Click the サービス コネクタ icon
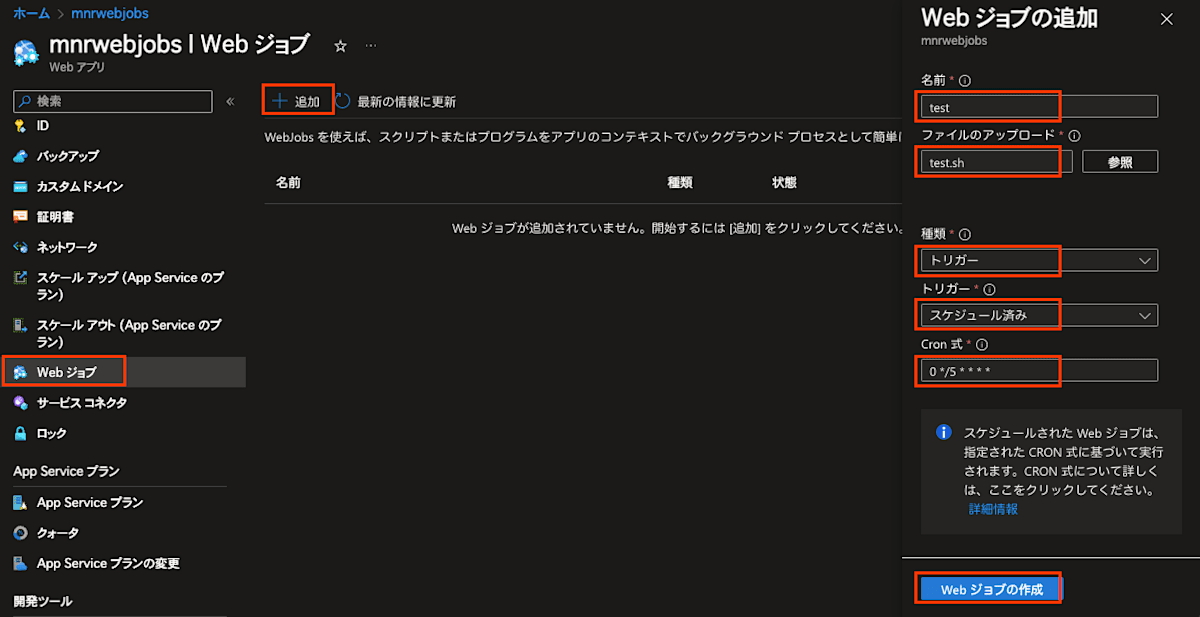The height and width of the screenshot is (617, 1200). click(20, 403)
